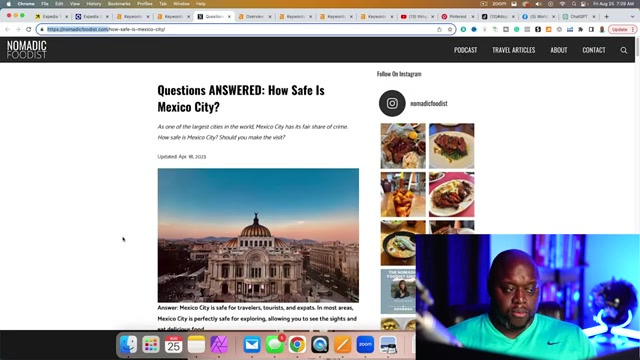Click the Palacio de Bellas Artes hero image
Viewport: 640px width, 360px height.
(x=258, y=235)
